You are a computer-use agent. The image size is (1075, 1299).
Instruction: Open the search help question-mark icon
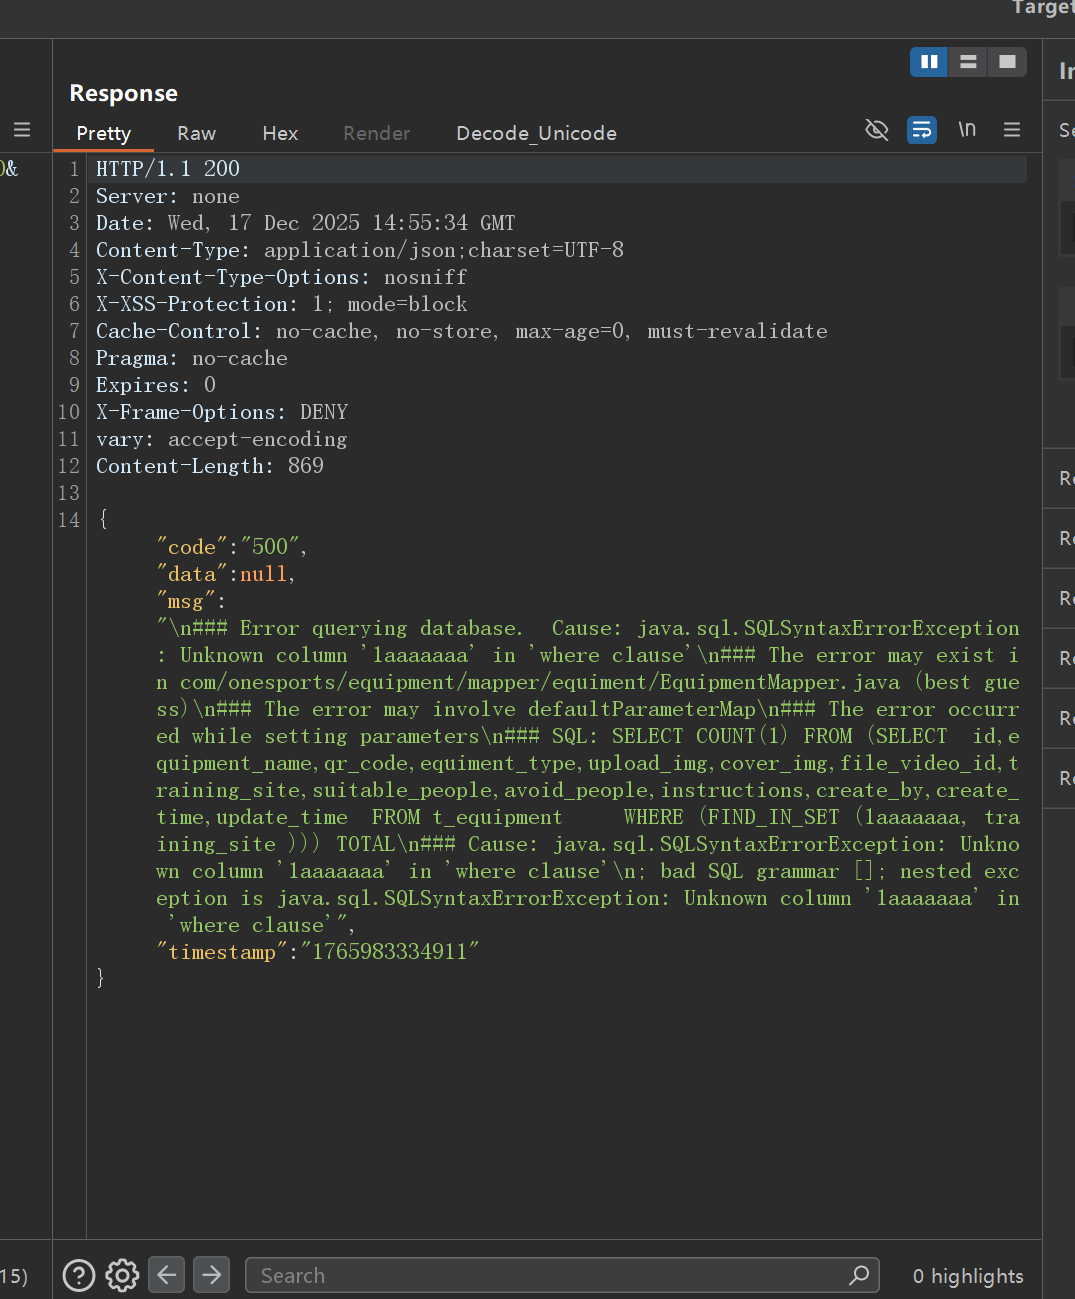pyautogui.click(x=79, y=1275)
